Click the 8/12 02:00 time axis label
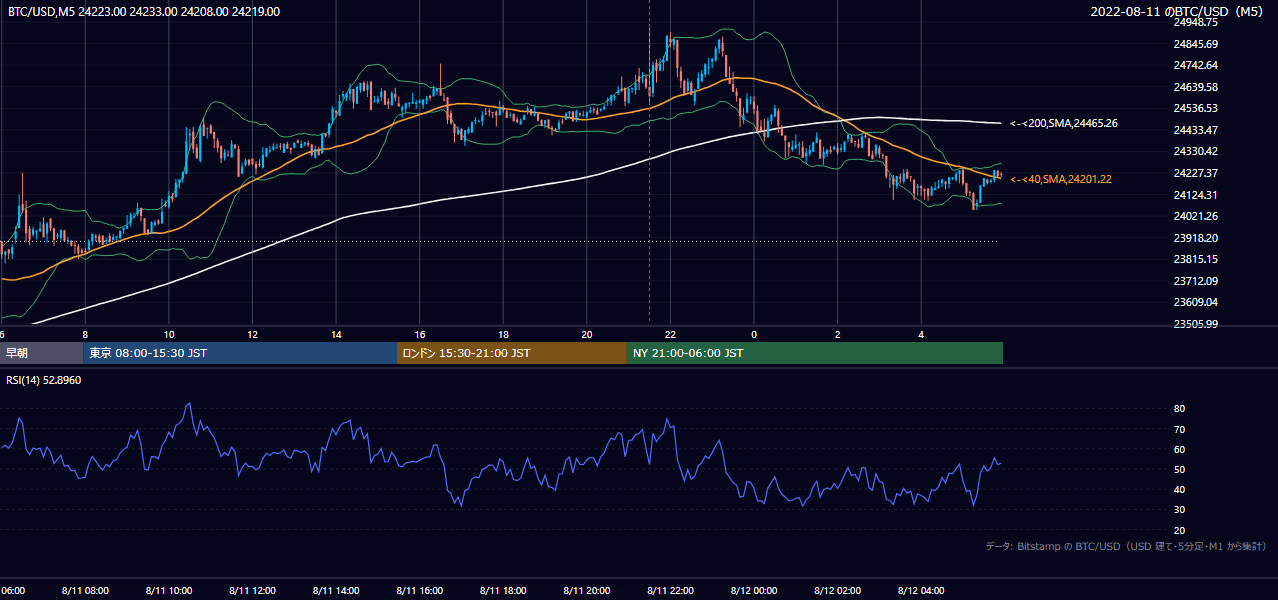Viewport: 1278px width, 600px height. tap(838, 591)
